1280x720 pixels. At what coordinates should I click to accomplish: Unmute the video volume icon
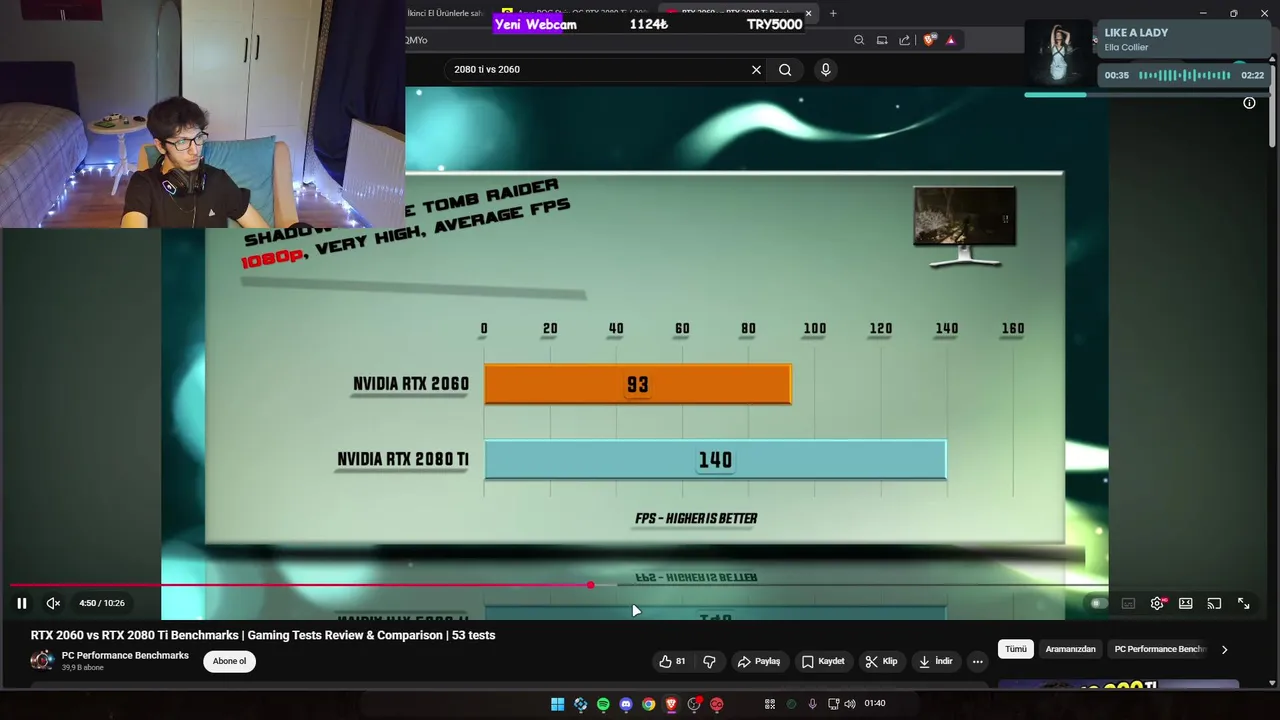(x=53, y=603)
